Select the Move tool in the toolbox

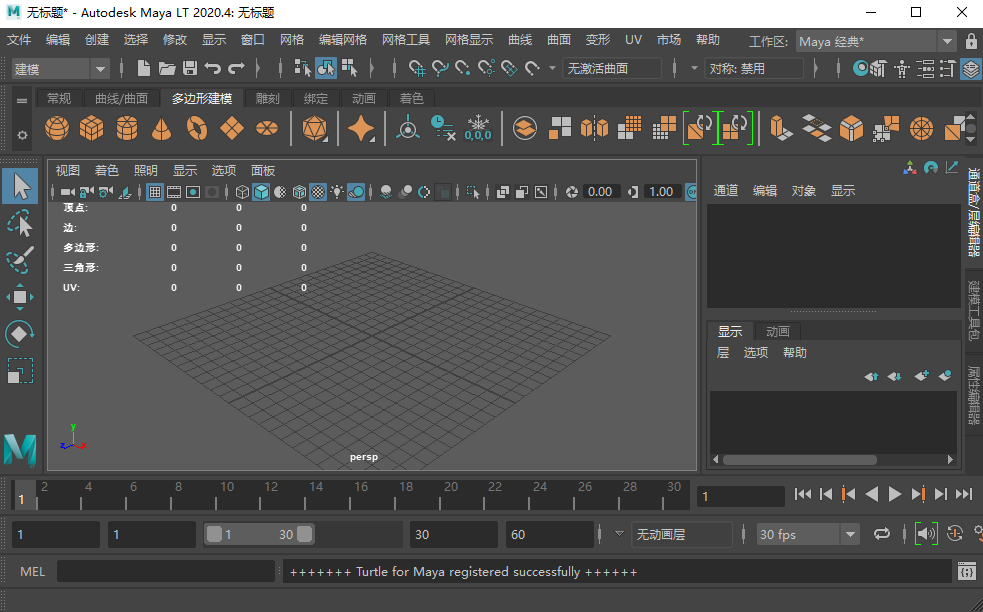click(20, 297)
